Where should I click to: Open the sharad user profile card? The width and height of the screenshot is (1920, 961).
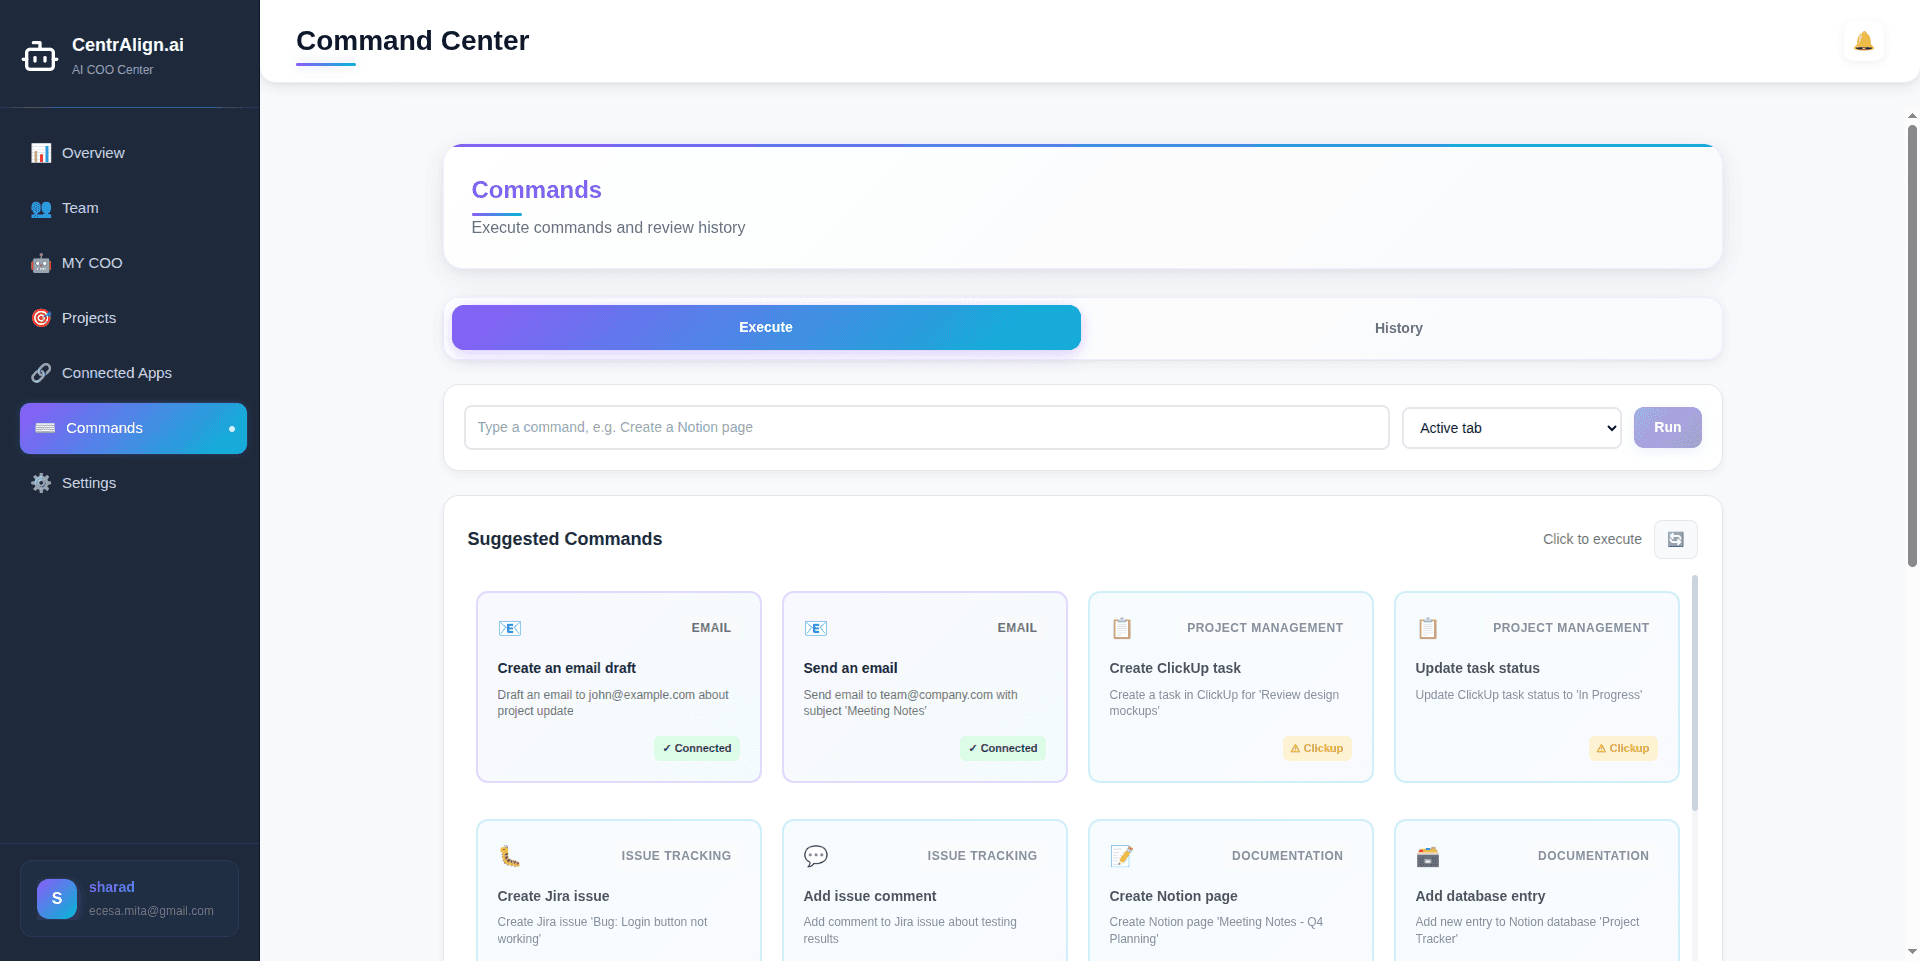(x=130, y=898)
